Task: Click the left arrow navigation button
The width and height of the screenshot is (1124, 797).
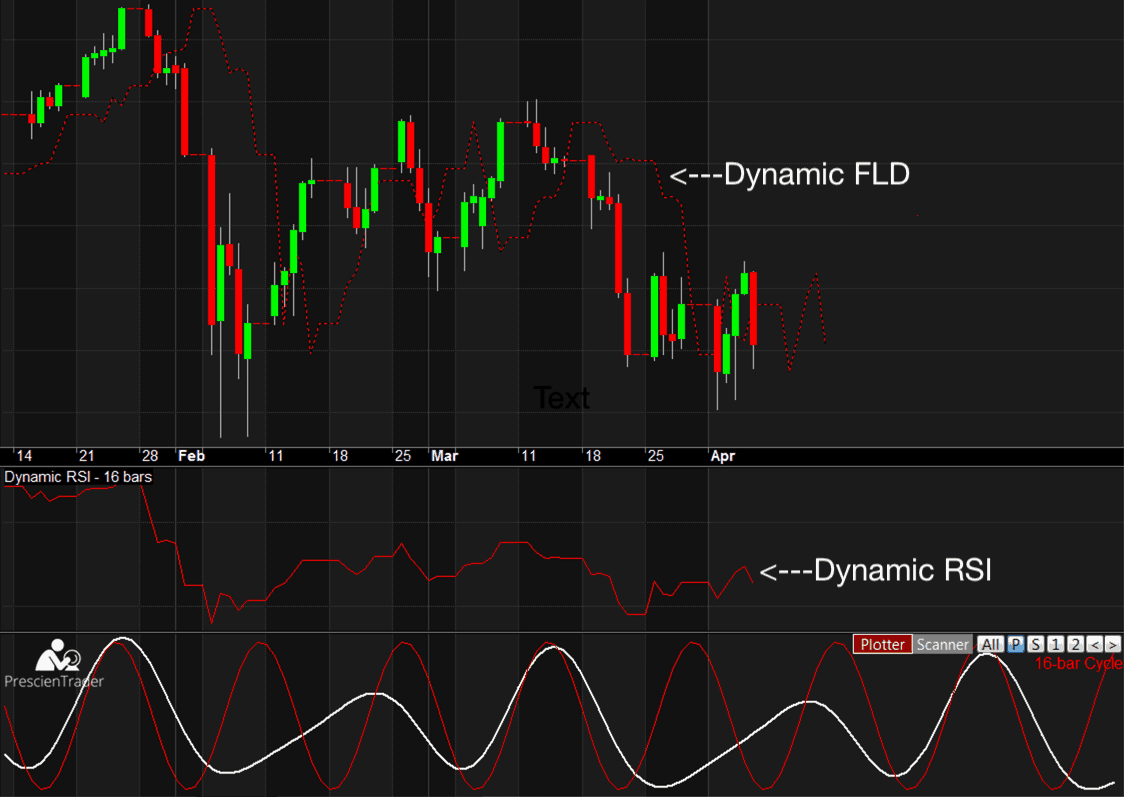Action: coord(1094,644)
